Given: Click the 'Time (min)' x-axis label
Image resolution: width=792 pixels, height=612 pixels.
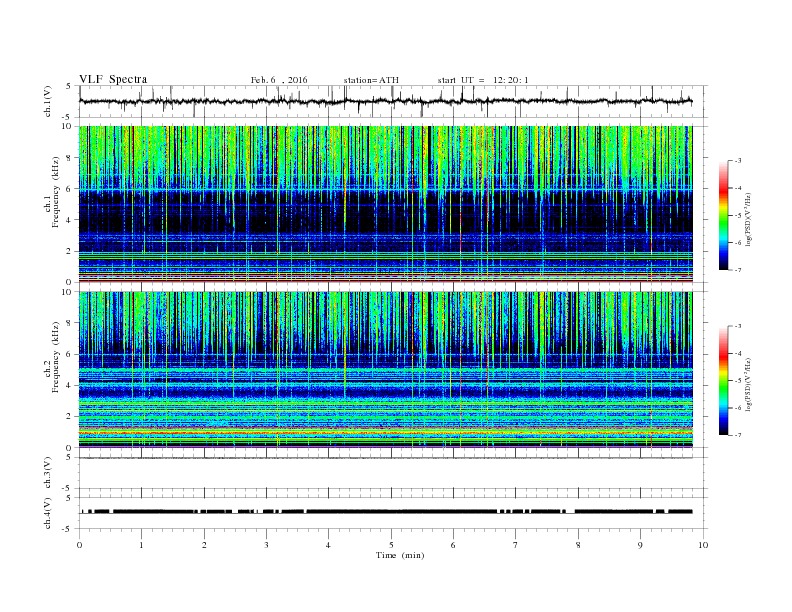Looking at the screenshot, I should click(400, 555).
